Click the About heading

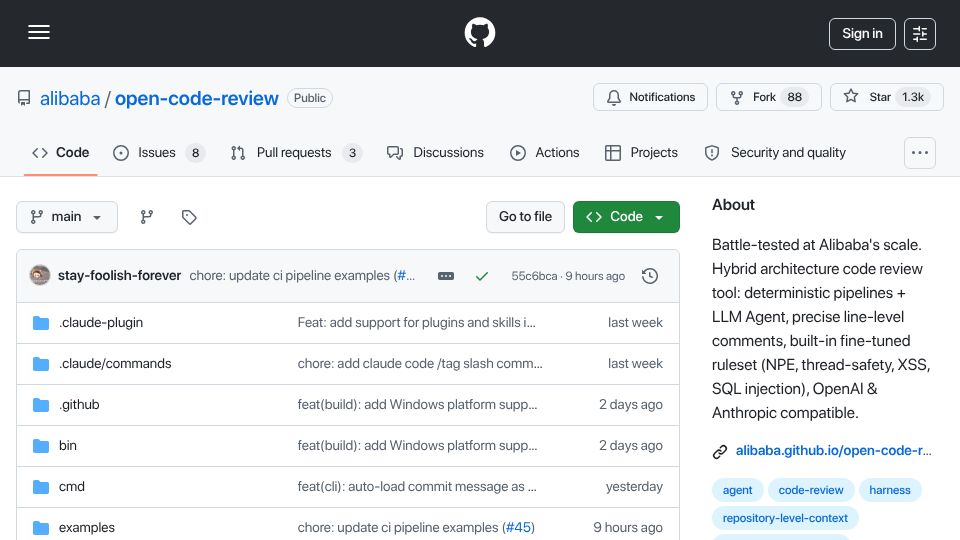click(x=733, y=205)
